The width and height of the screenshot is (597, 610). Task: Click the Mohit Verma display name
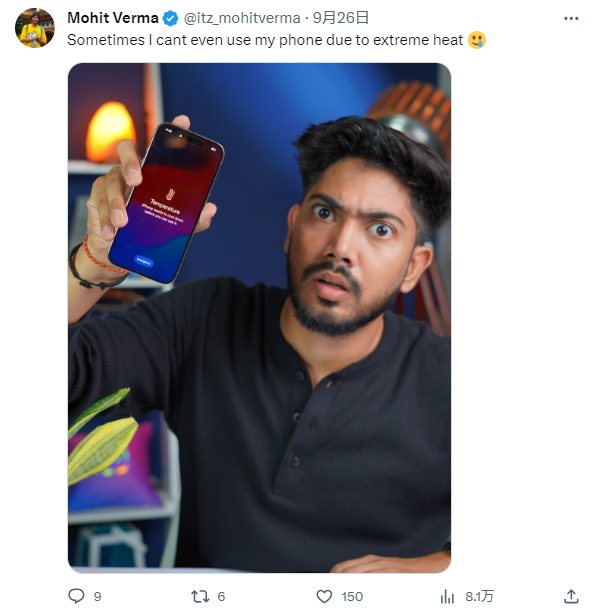pyautogui.click(x=113, y=18)
